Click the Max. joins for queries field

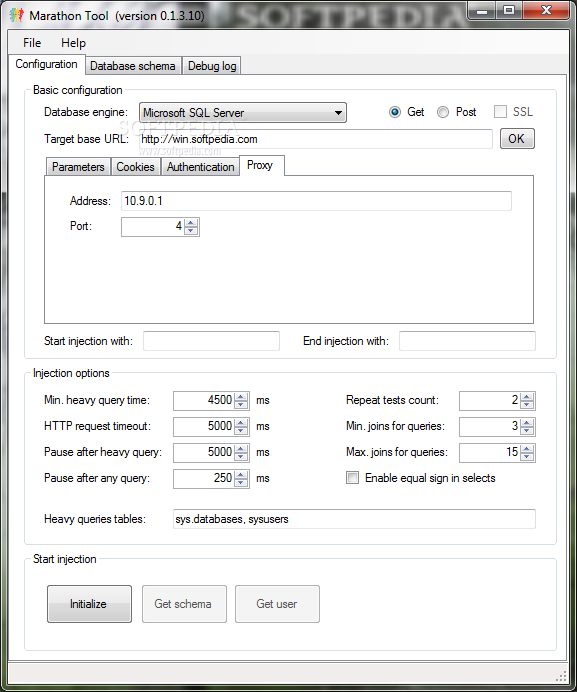coord(490,452)
